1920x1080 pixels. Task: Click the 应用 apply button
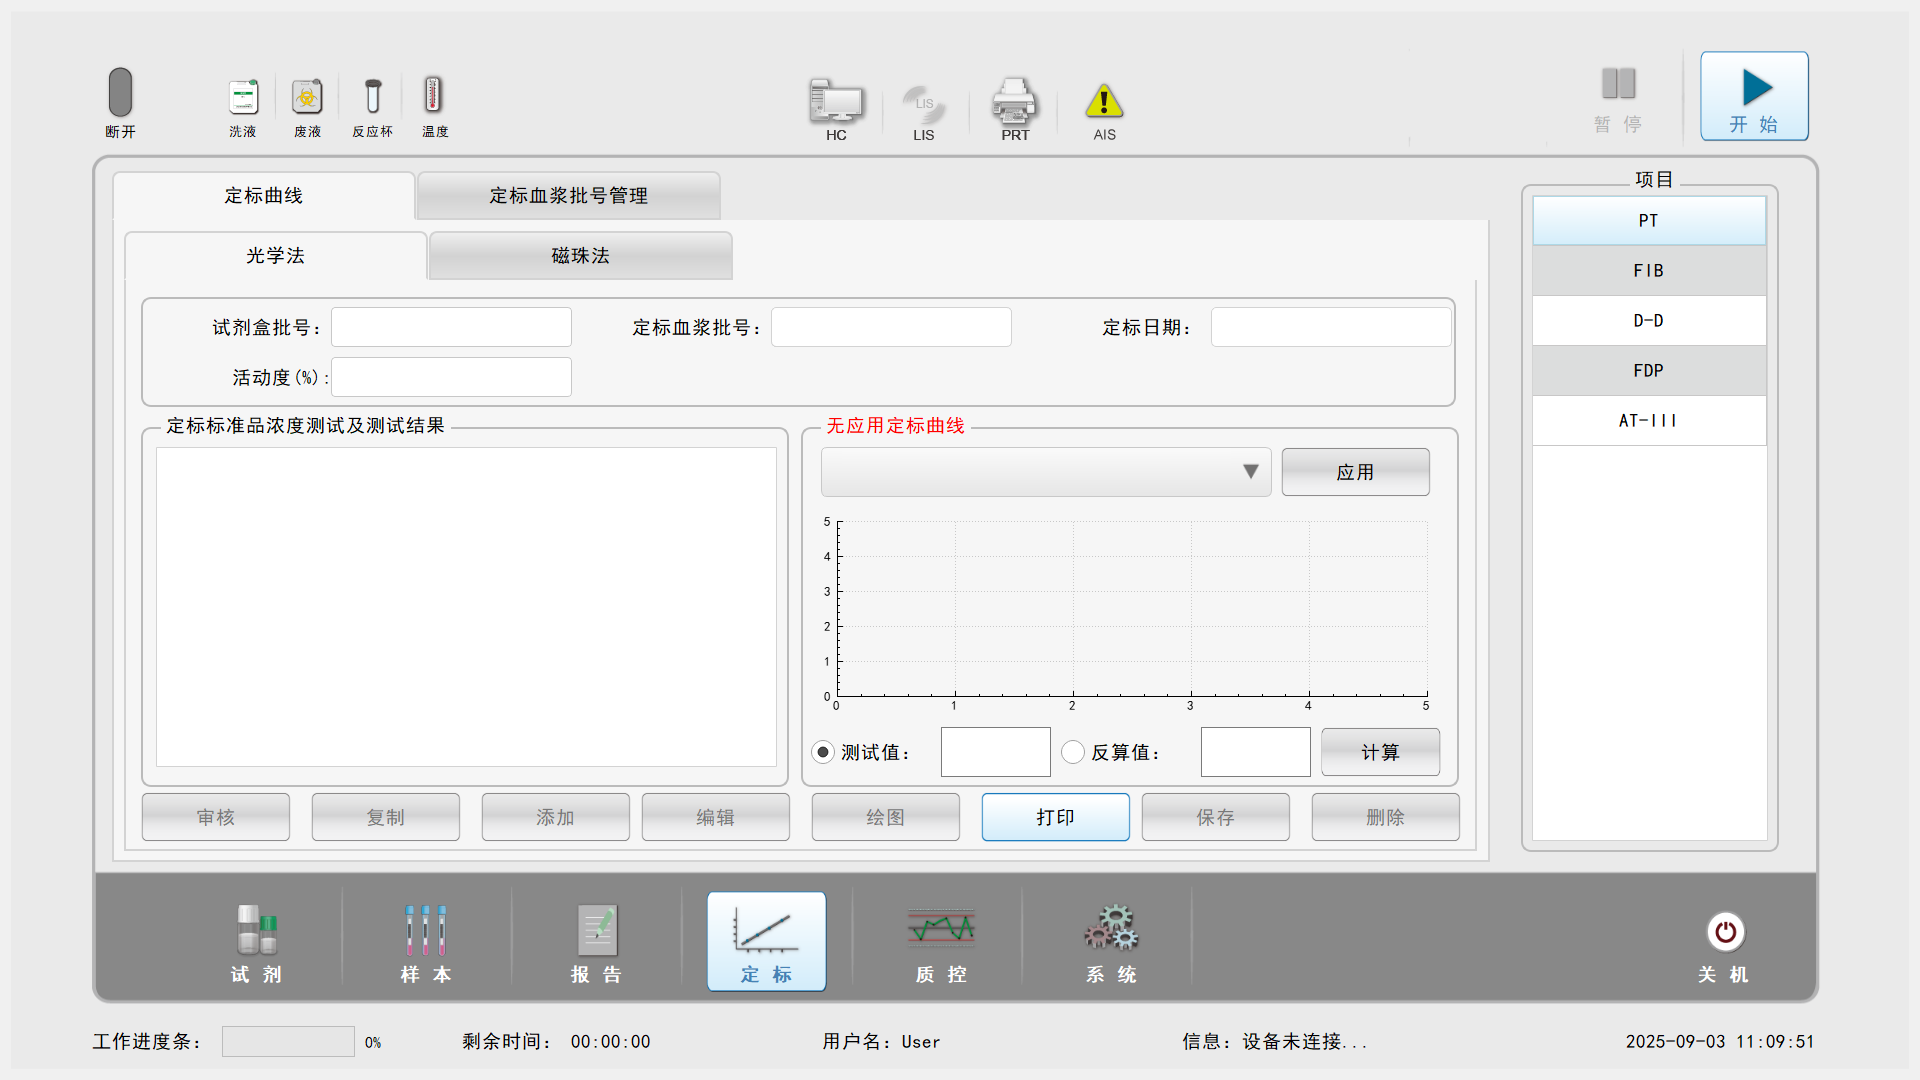(x=1356, y=472)
